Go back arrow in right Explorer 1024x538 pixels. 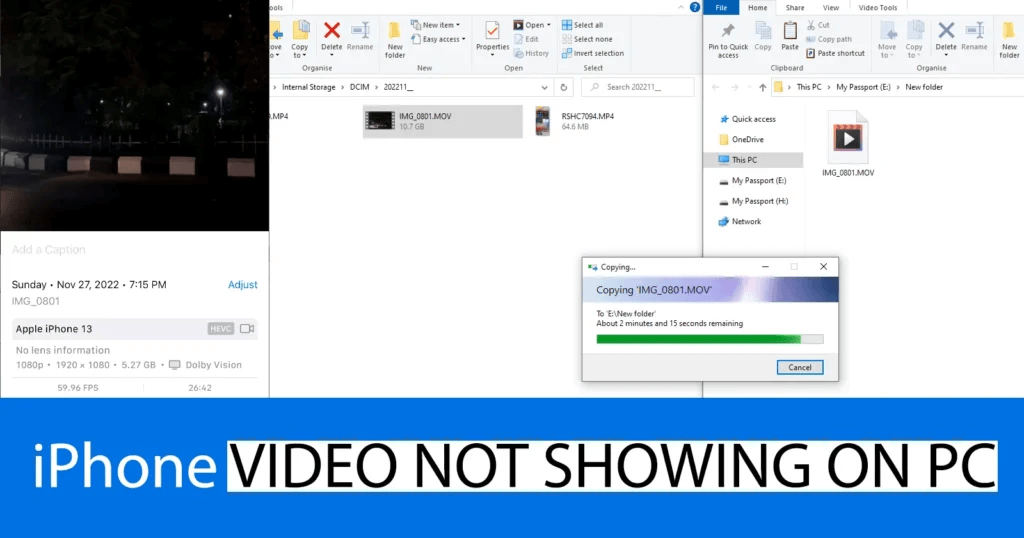click(716, 87)
